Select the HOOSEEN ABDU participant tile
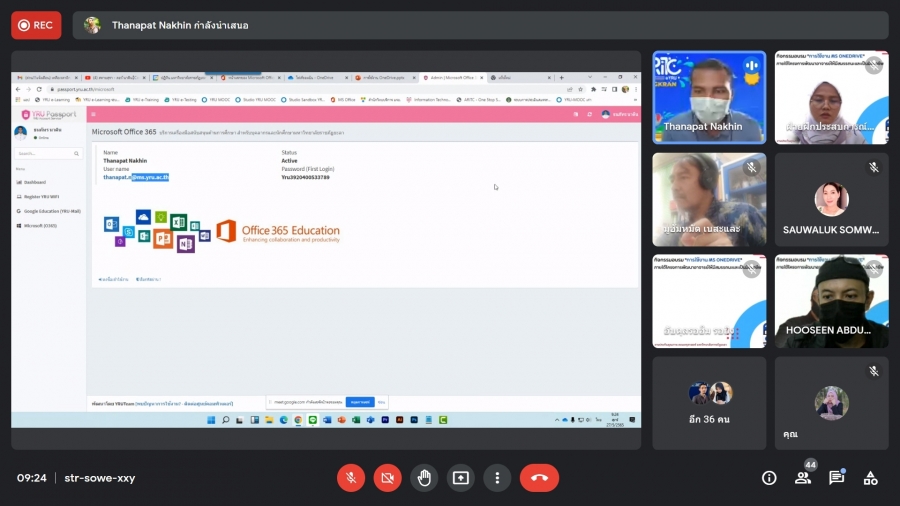900x506 pixels. (x=831, y=301)
